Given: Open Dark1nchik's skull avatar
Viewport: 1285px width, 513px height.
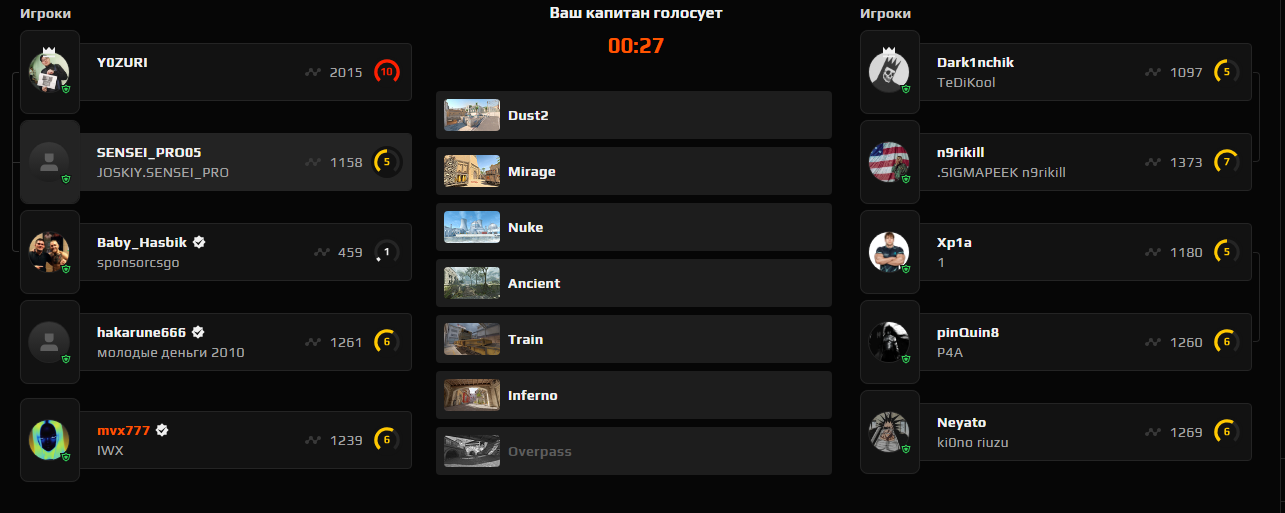Looking at the screenshot, I should 889,71.
